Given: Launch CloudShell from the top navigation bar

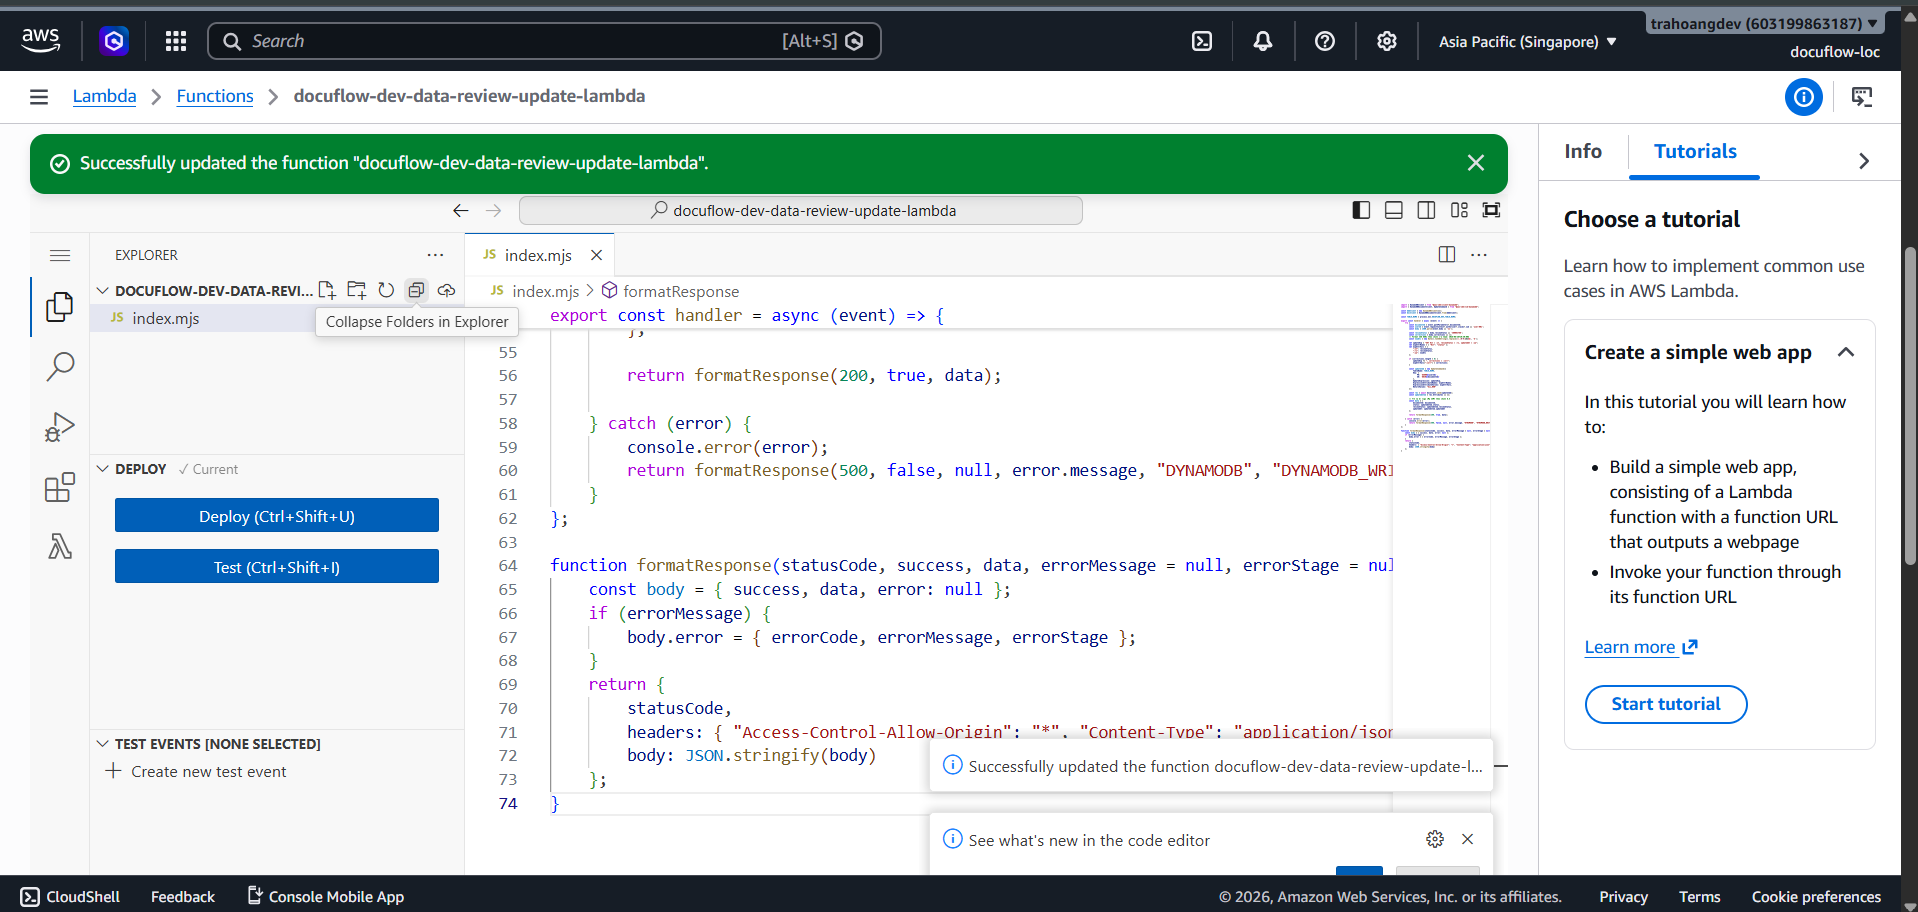Looking at the screenshot, I should click(1202, 41).
